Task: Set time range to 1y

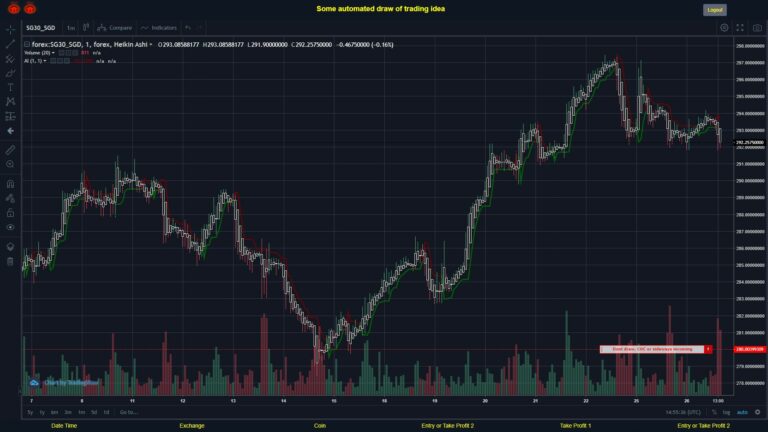Action: 42,412
